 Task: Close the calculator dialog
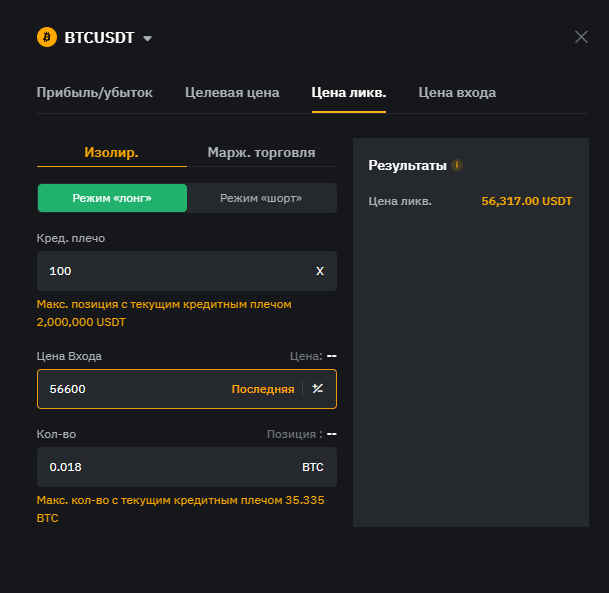(581, 37)
